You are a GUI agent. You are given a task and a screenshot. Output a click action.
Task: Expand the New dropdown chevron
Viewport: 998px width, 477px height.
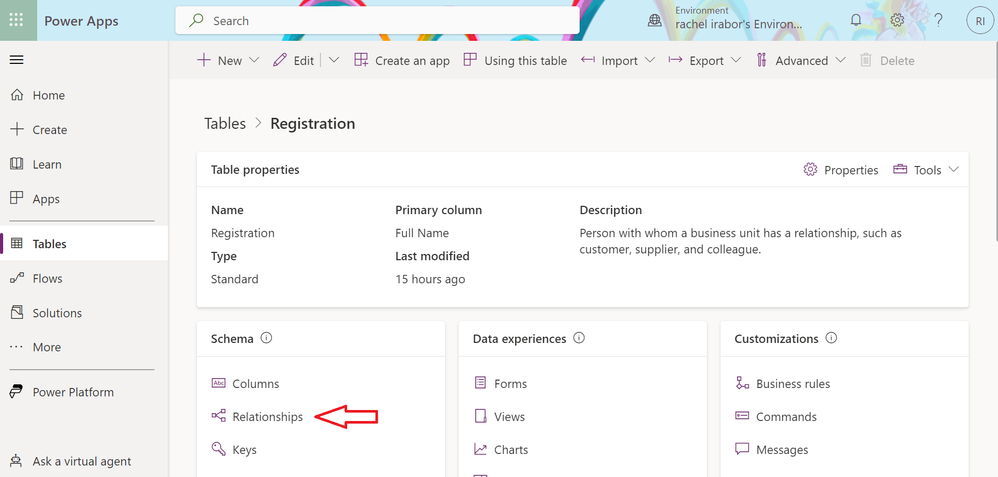(254, 61)
